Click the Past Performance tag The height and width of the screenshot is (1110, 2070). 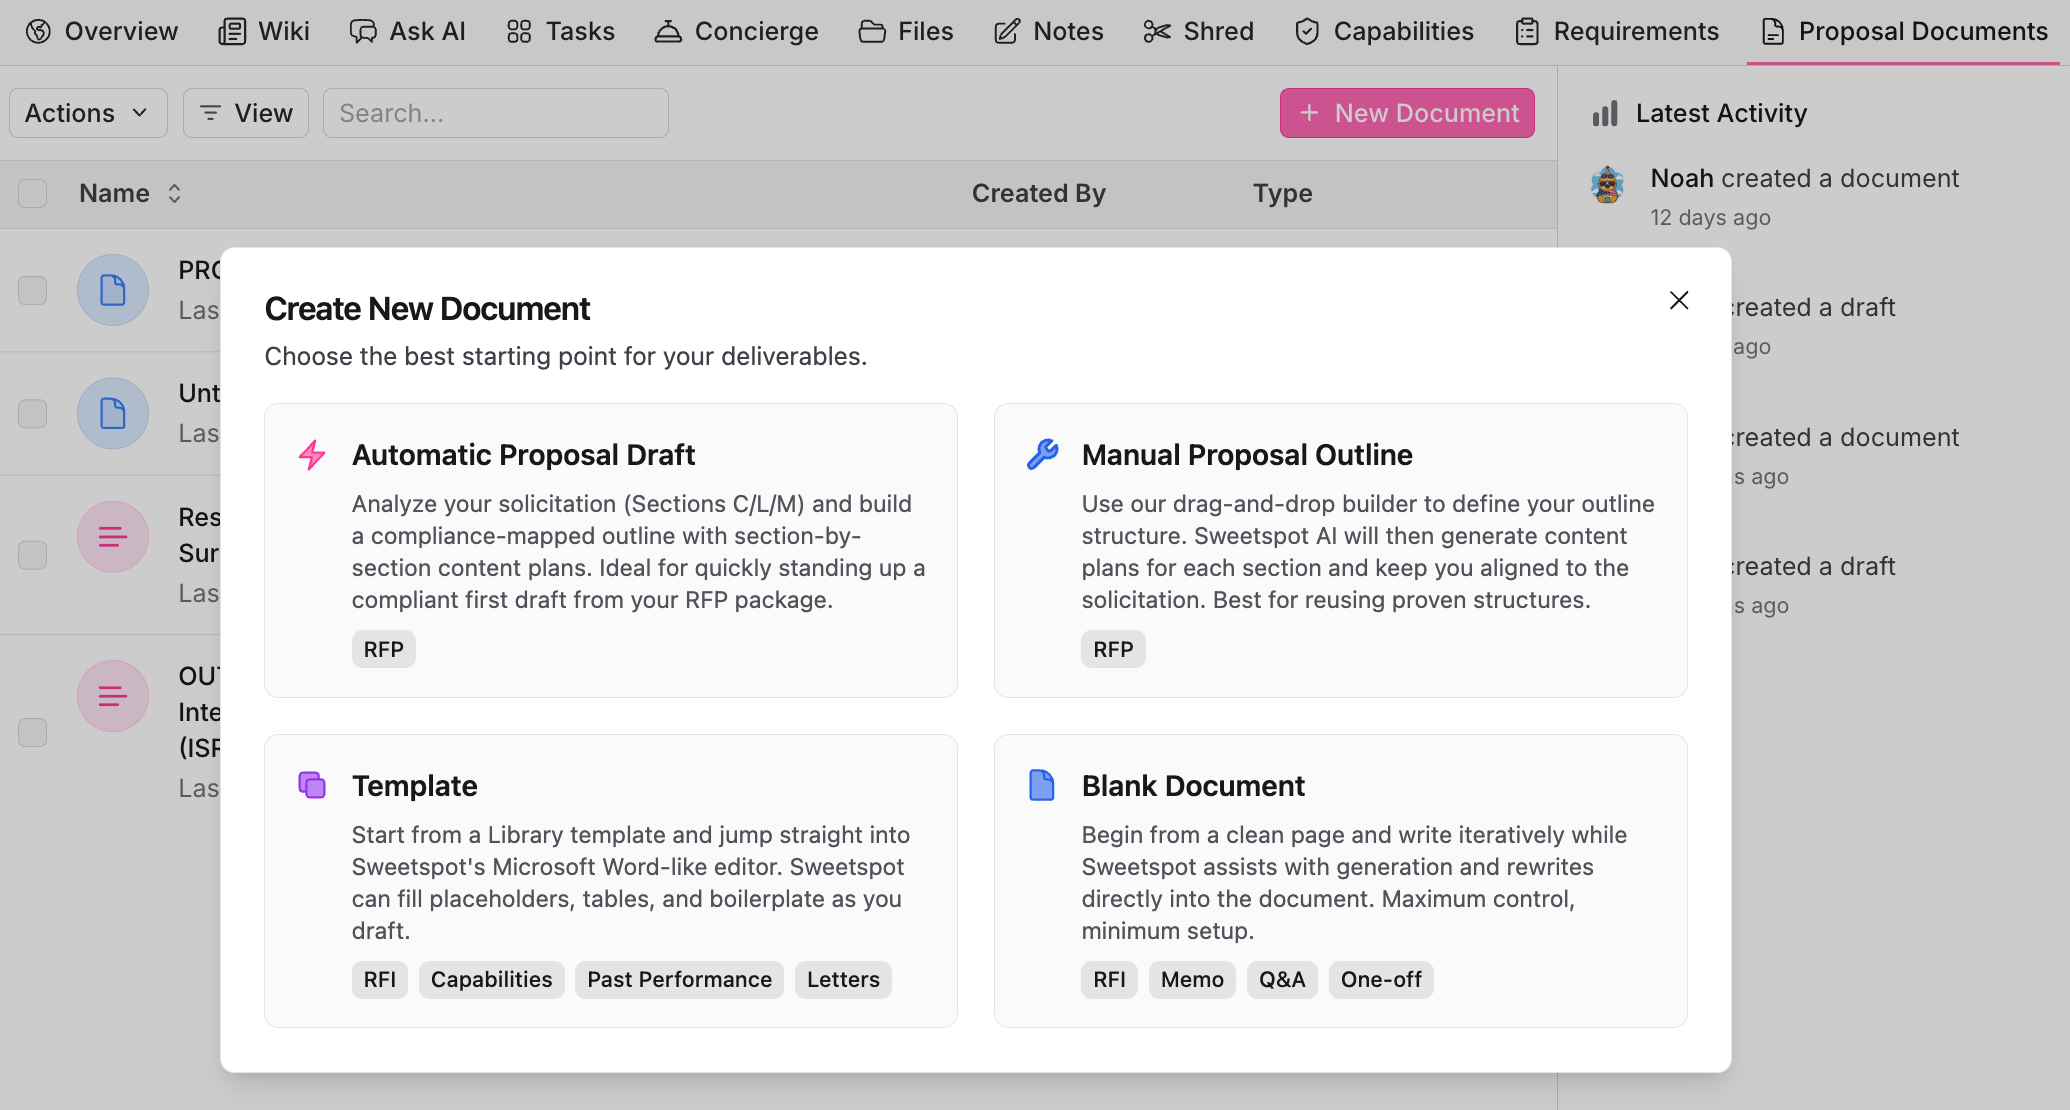pyautogui.click(x=680, y=980)
